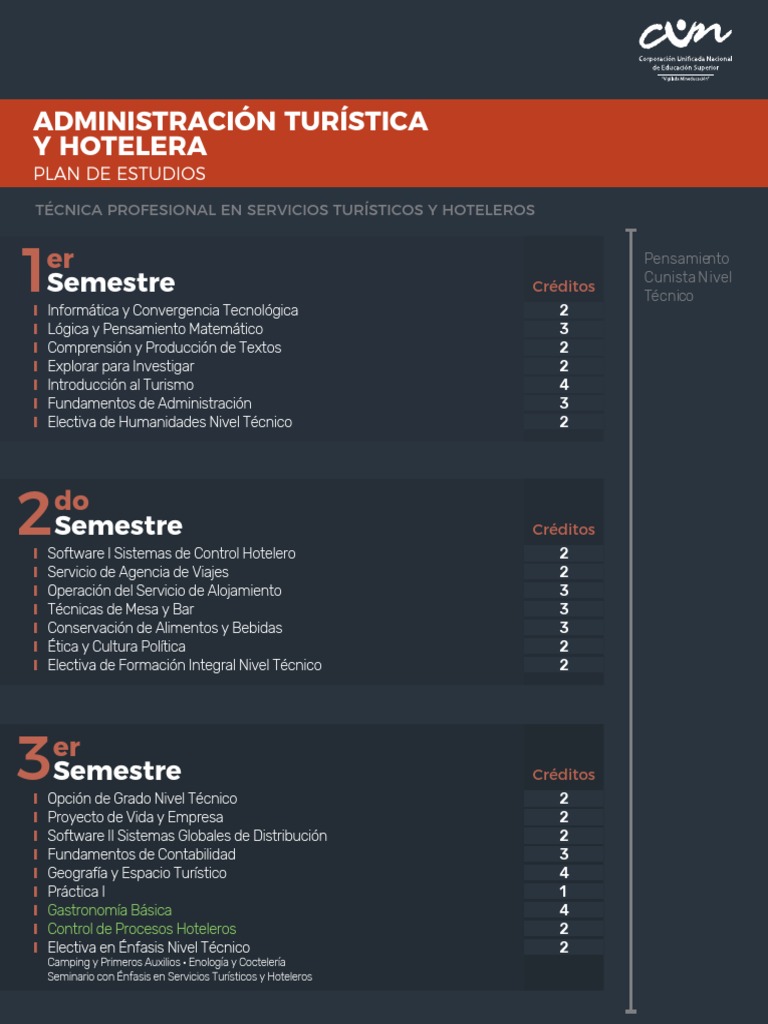
Task: Click the "Administración Turística y Hotelera" title
Action: pos(230,133)
